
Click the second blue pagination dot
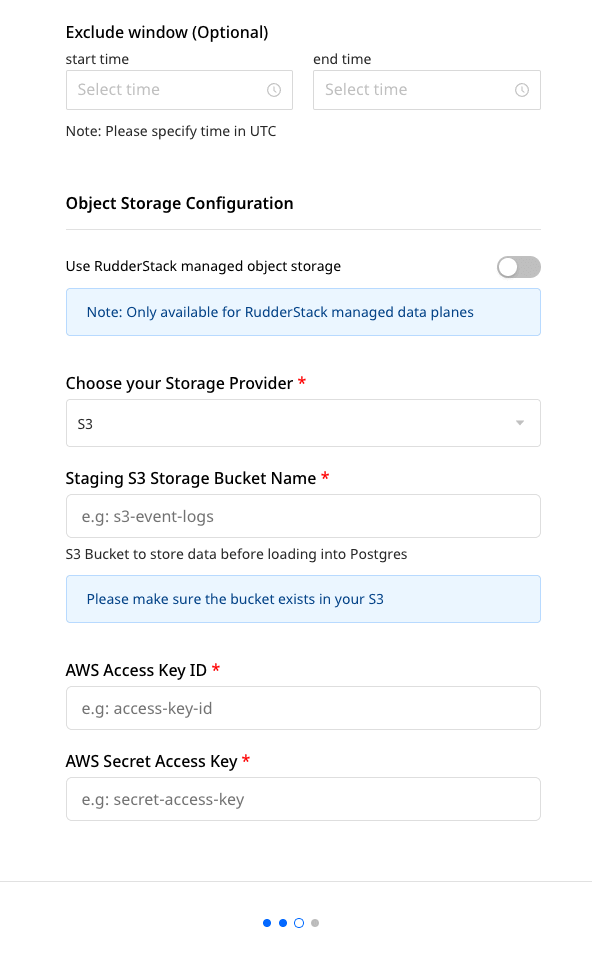pos(282,923)
